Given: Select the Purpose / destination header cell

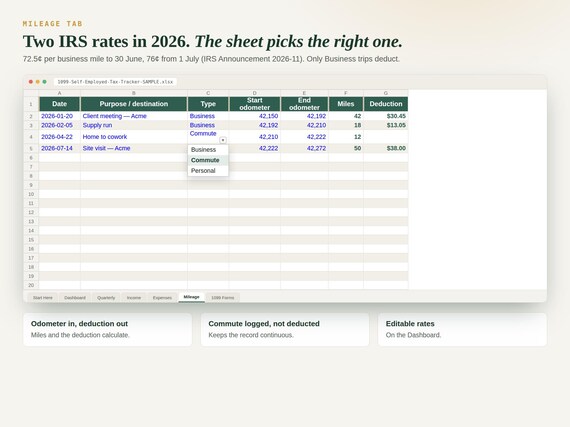Looking at the screenshot, I should 134,104.
